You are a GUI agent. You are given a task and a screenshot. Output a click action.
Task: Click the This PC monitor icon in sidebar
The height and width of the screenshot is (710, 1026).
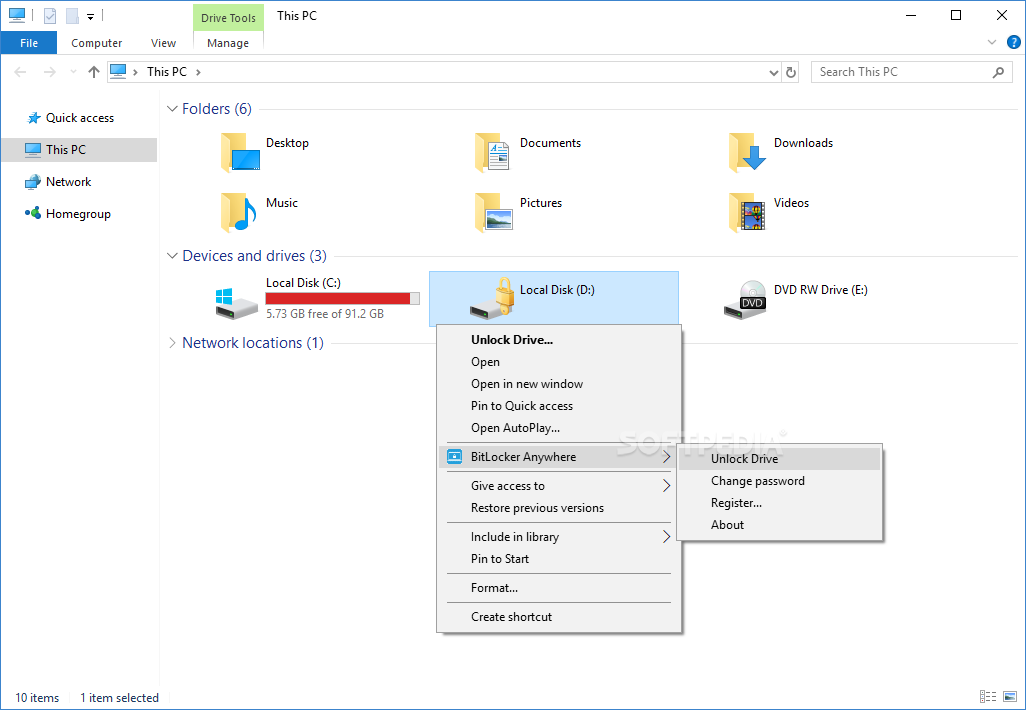click(x=33, y=150)
